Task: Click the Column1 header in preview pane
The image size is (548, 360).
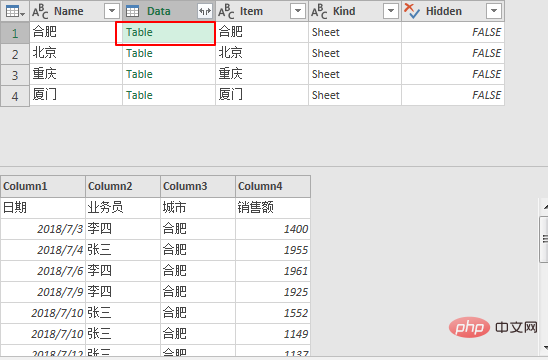Action: tap(43, 186)
